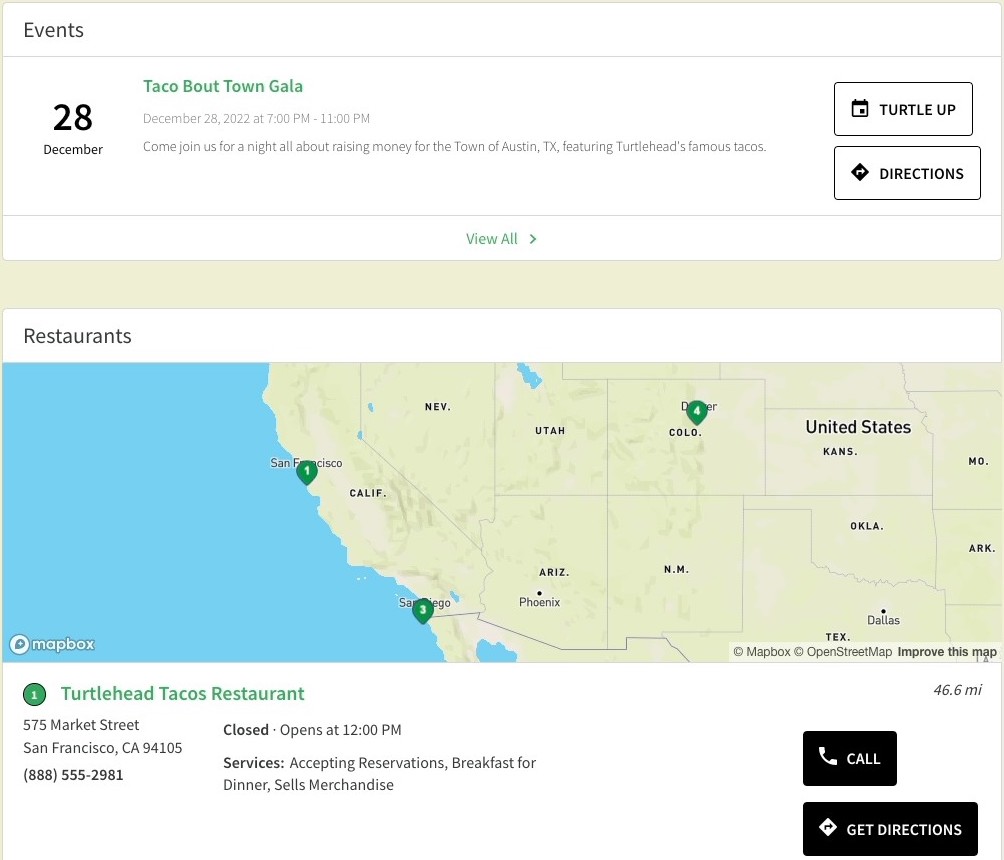Click the Get Directions button
Image resolution: width=1004 pixels, height=860 pixels.
coord(890,829)
